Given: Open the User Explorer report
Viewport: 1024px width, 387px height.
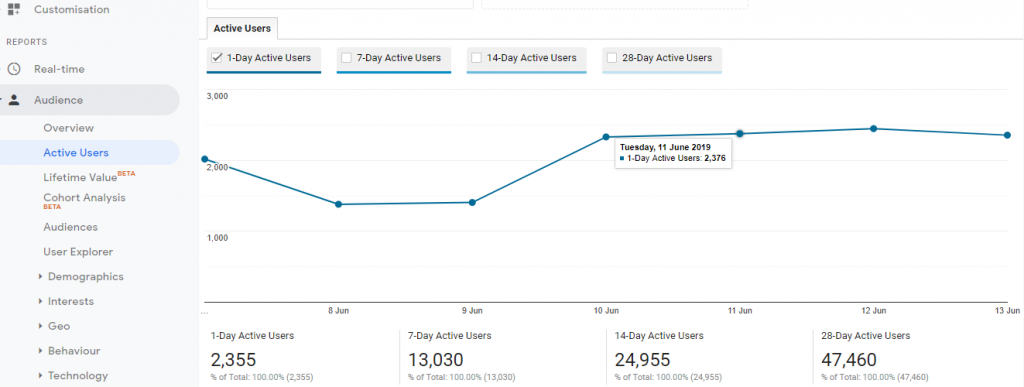Looking at the screenshot, I should coord(78,252).
